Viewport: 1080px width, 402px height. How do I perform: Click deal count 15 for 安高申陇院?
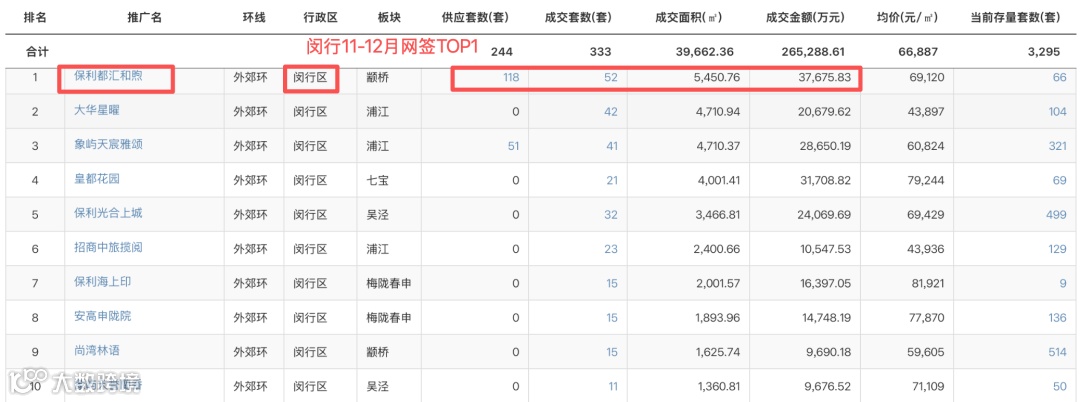click(x=612, y=318)
